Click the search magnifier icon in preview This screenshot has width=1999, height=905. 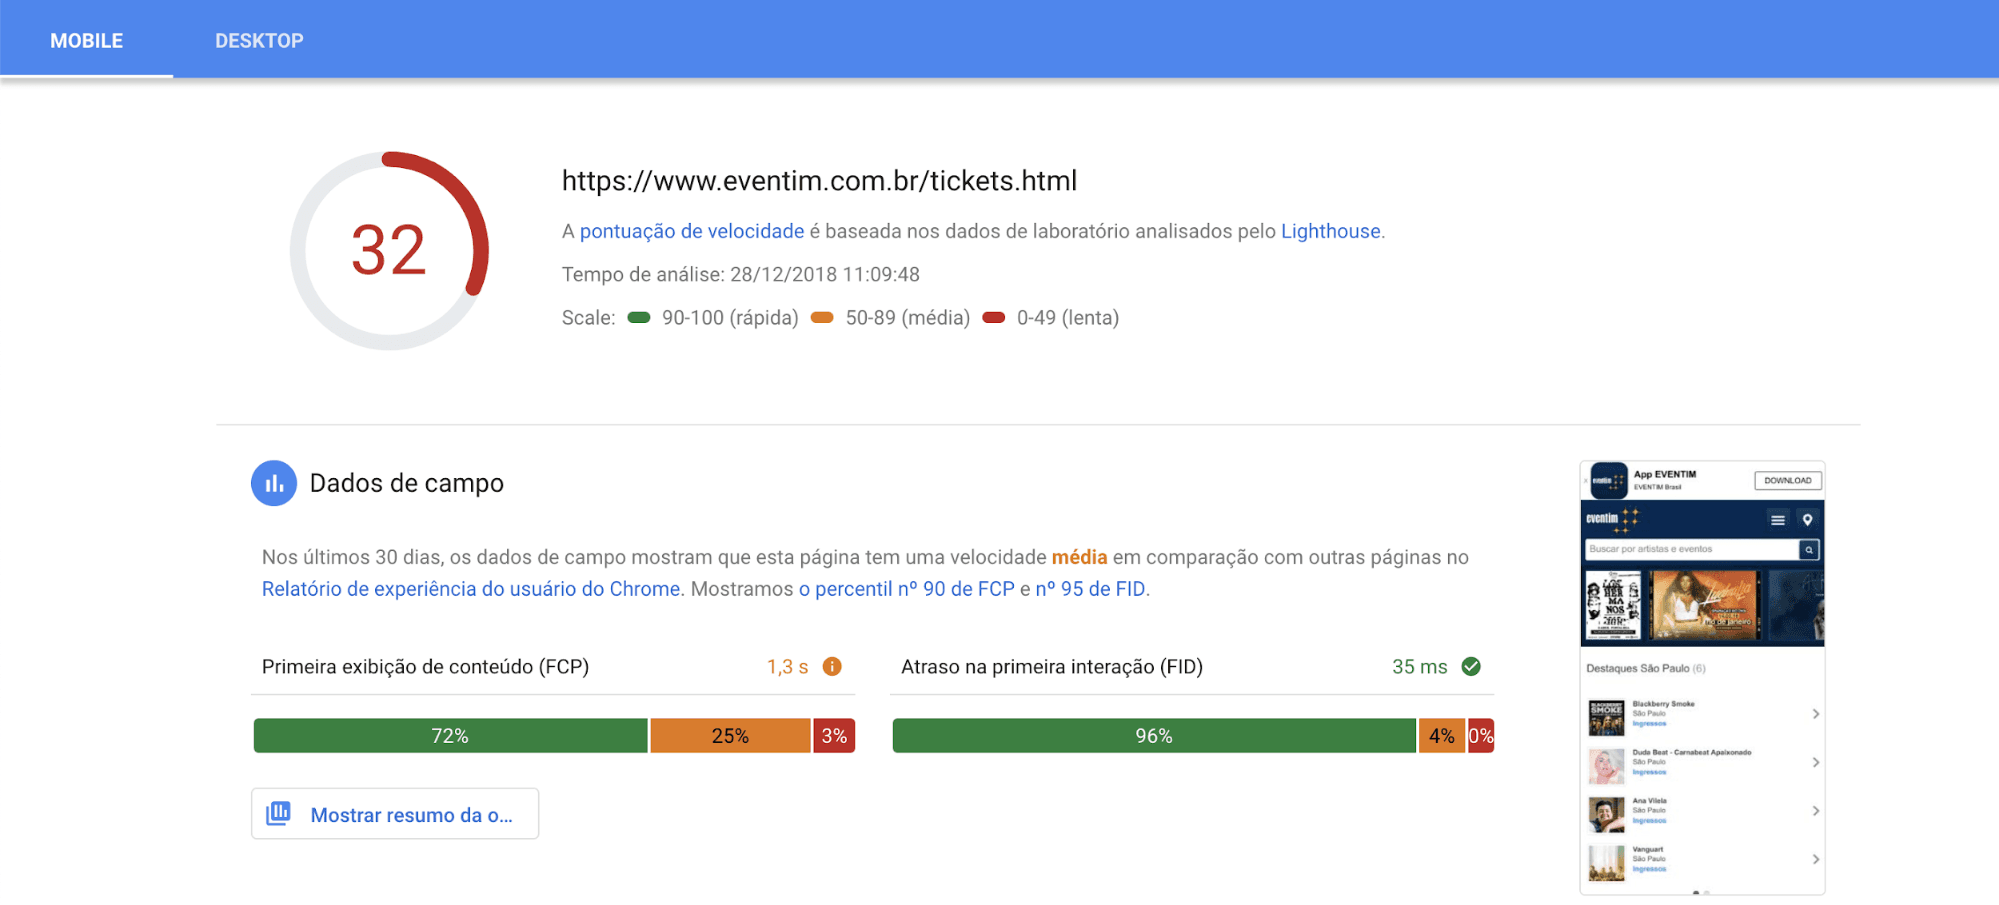pos(1808,550)
